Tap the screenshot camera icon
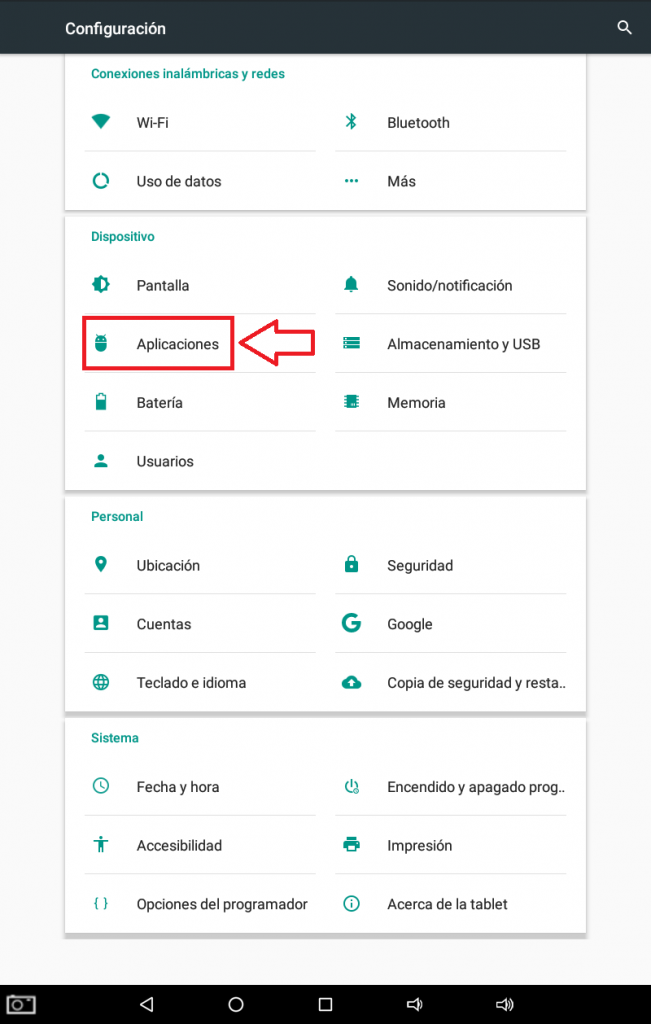Viewport: 651px width, 1024px height. [21, 1003]
